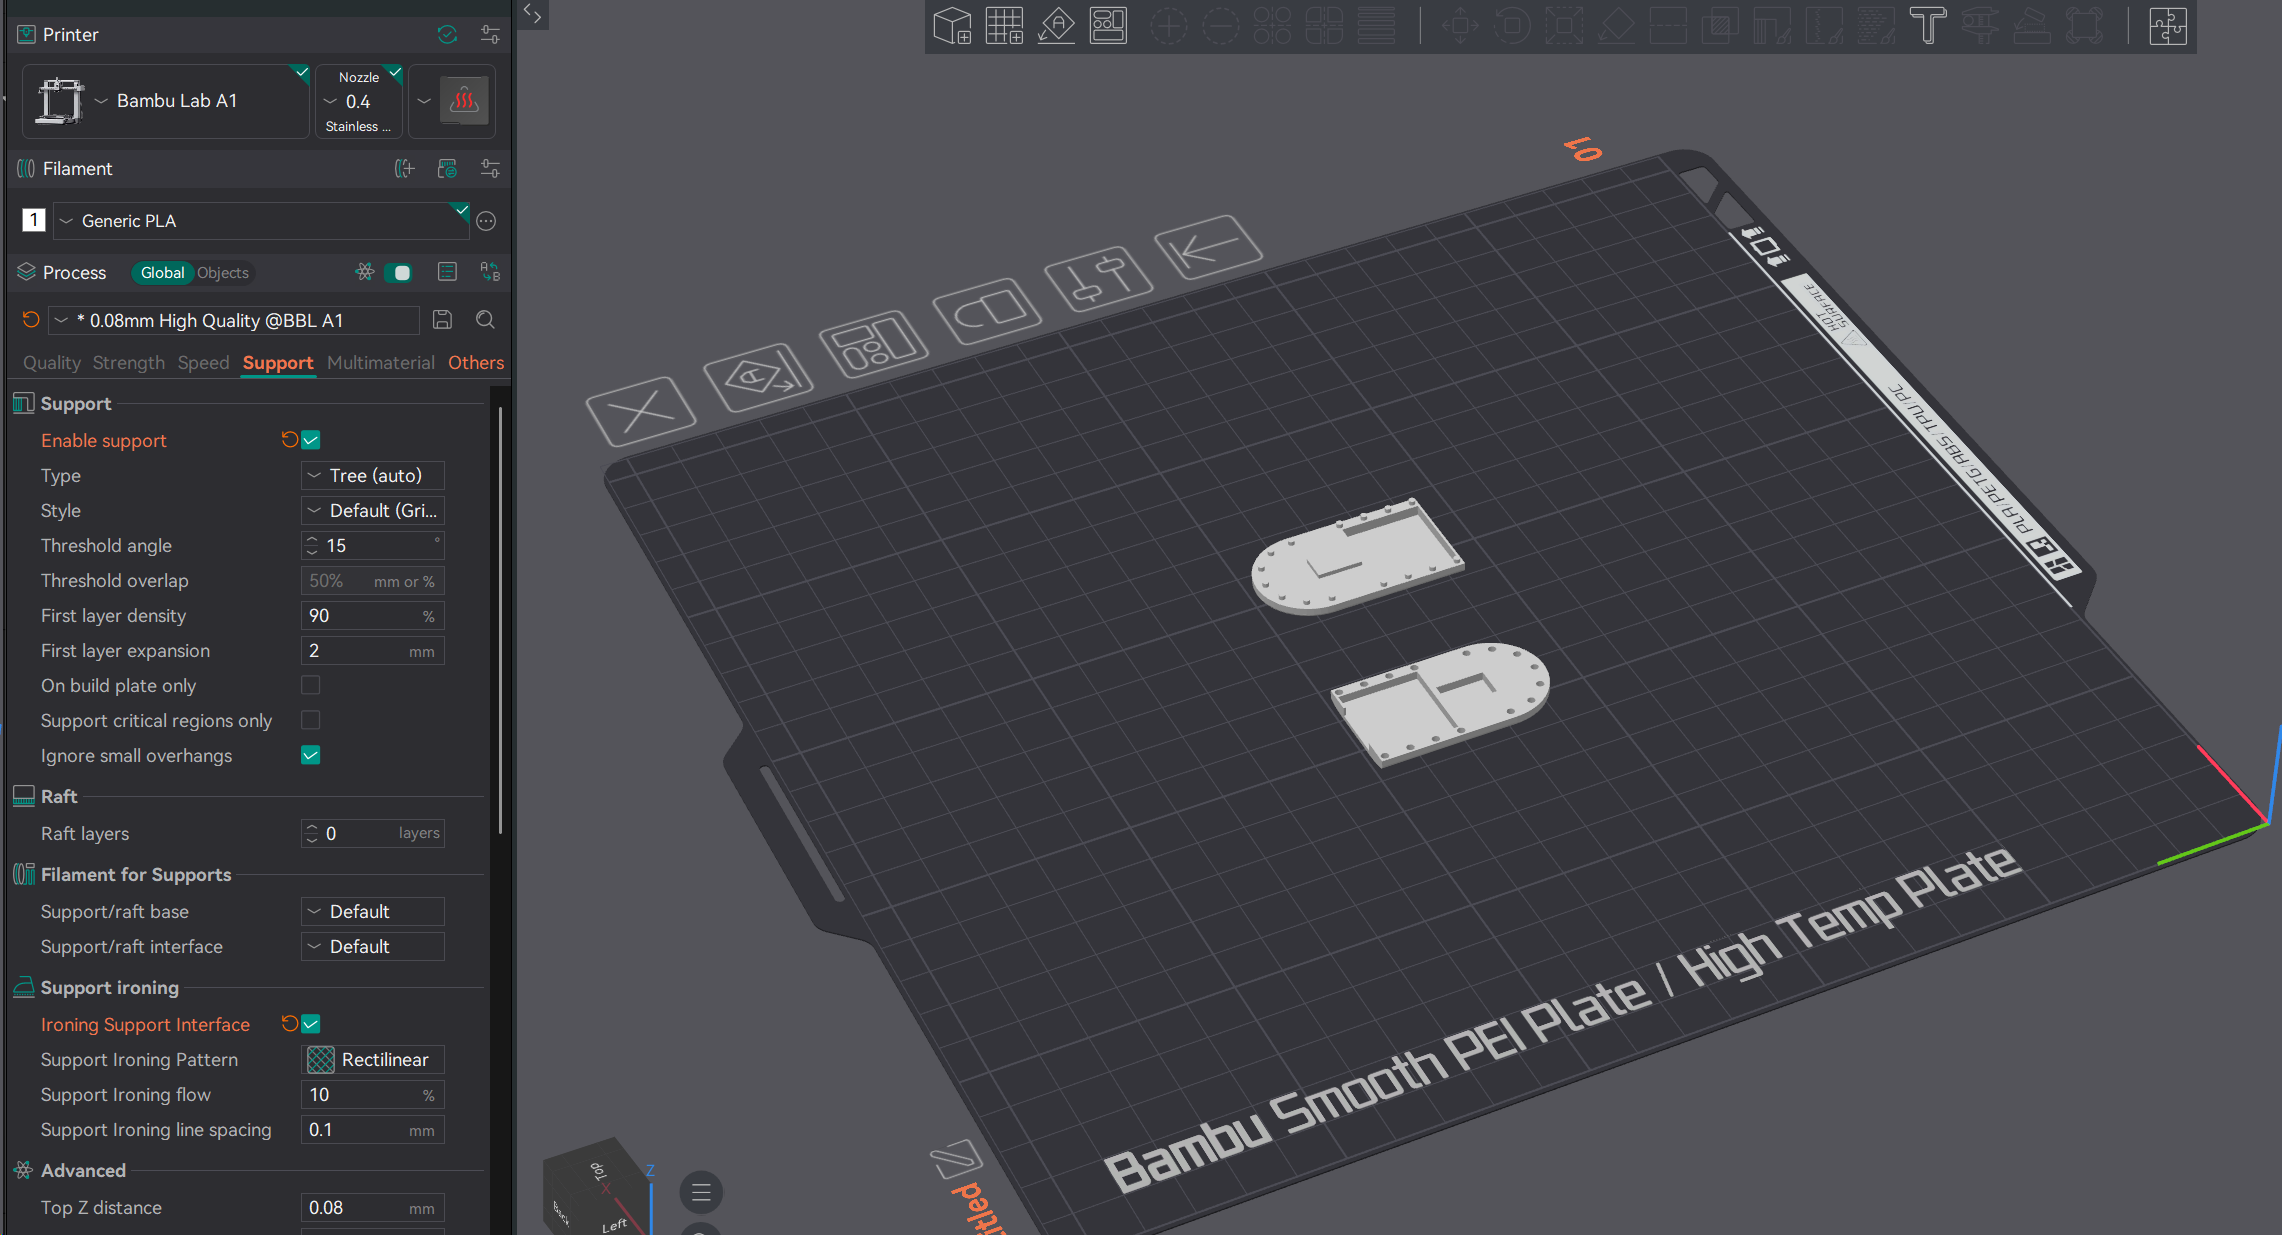This screenshot has height=1235, width=2282.
Task: Switch to the Strength tab
Action: [x=129, y=362]
